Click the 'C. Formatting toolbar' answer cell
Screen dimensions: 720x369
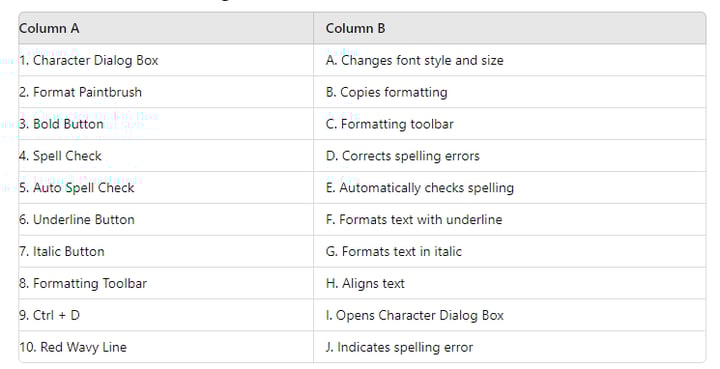pyautogui.click(x=510, y=124)
